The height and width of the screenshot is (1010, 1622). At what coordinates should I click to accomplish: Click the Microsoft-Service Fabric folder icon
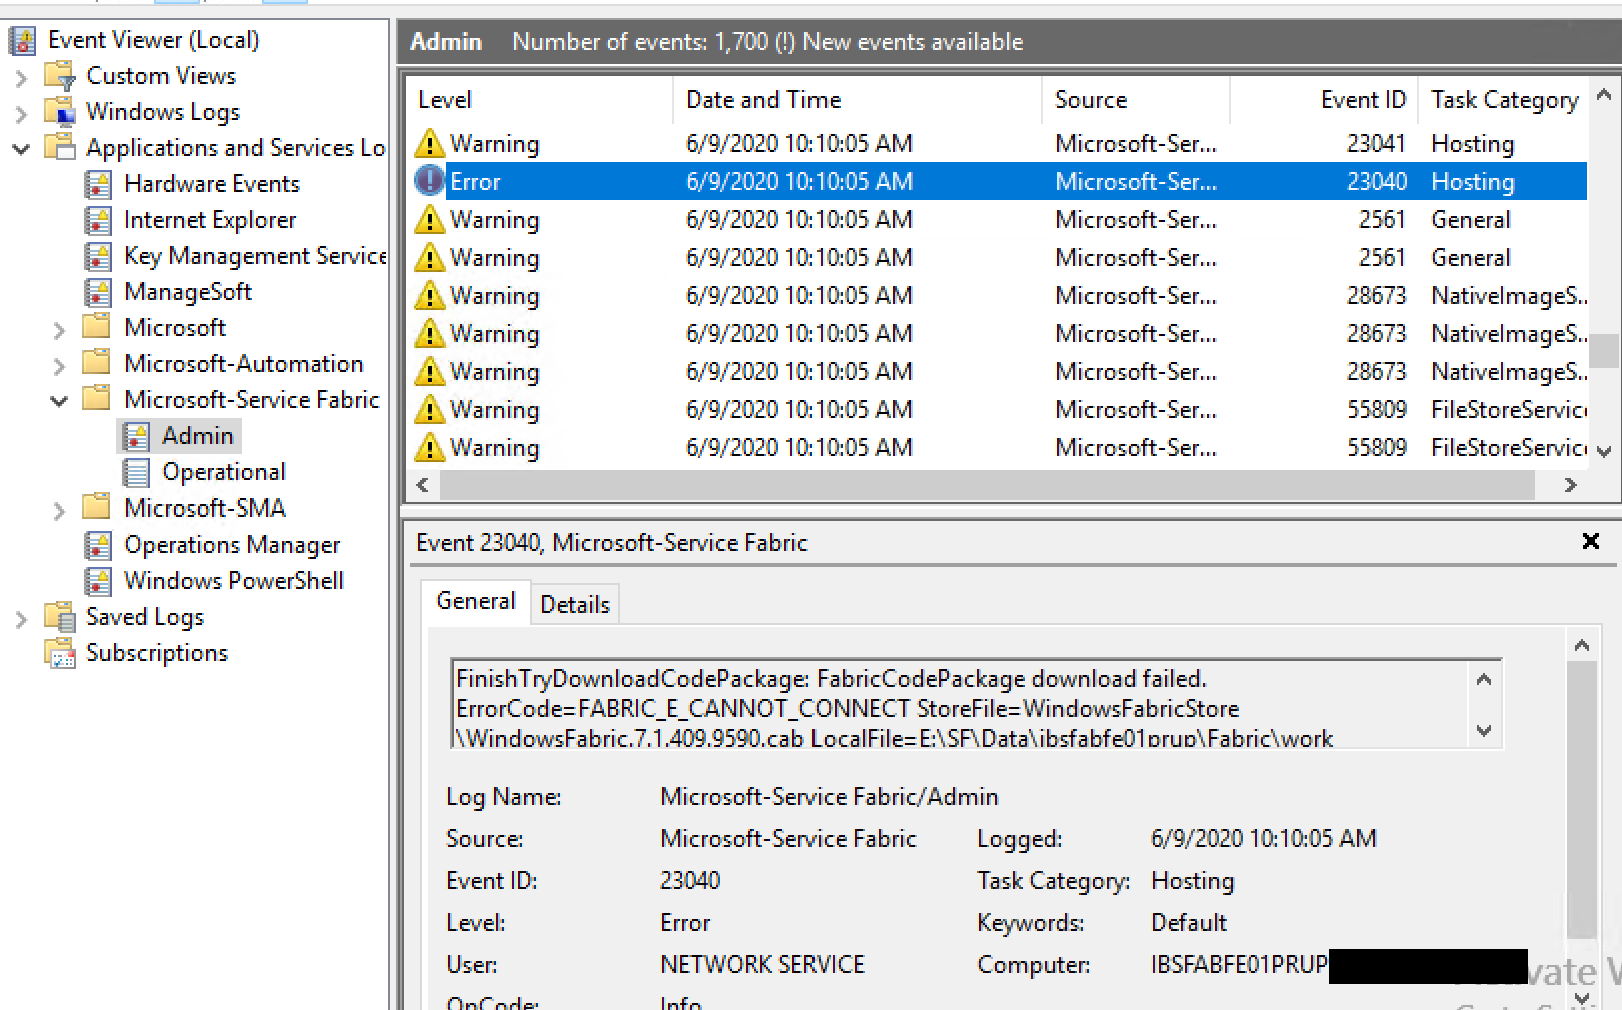[97, 399]
